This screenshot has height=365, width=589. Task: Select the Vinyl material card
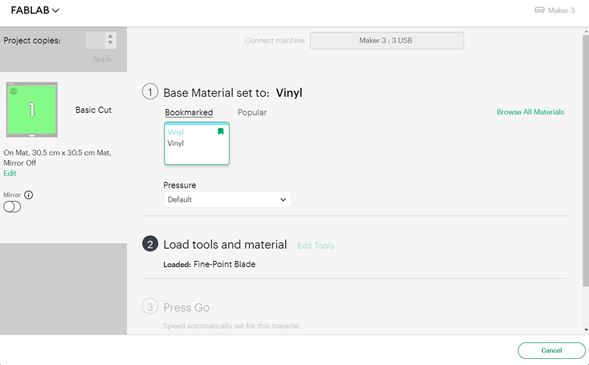click(197, 143)
